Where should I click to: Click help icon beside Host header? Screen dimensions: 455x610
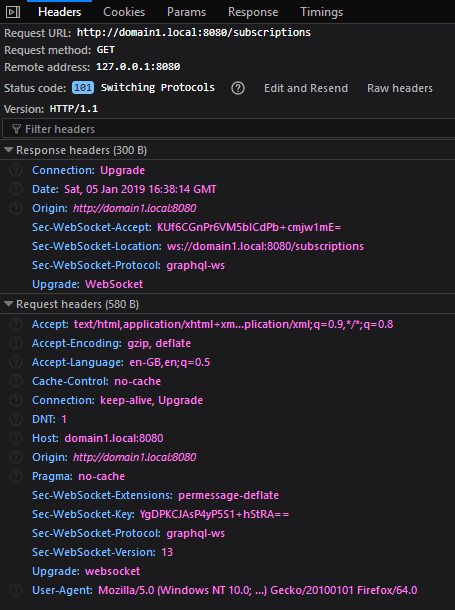point(16,438)
